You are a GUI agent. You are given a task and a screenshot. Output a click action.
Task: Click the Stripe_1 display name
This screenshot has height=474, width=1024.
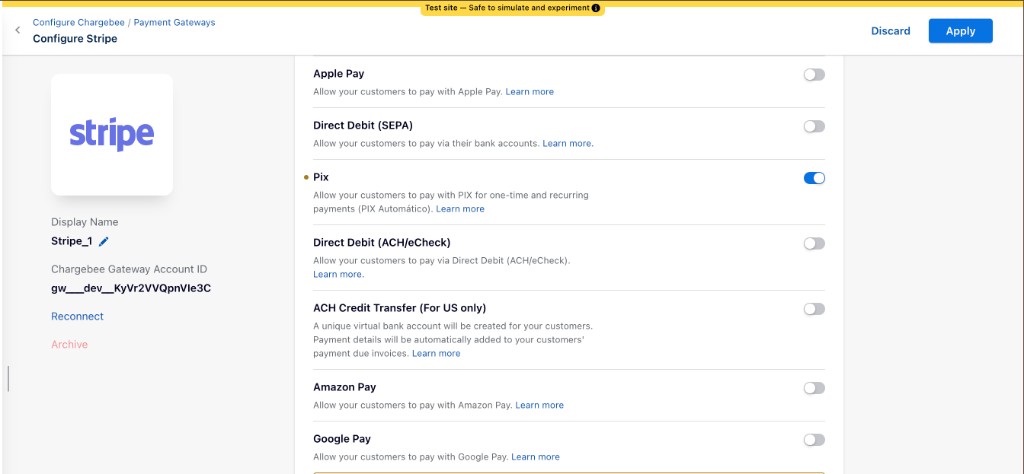(x=71, y=241)
